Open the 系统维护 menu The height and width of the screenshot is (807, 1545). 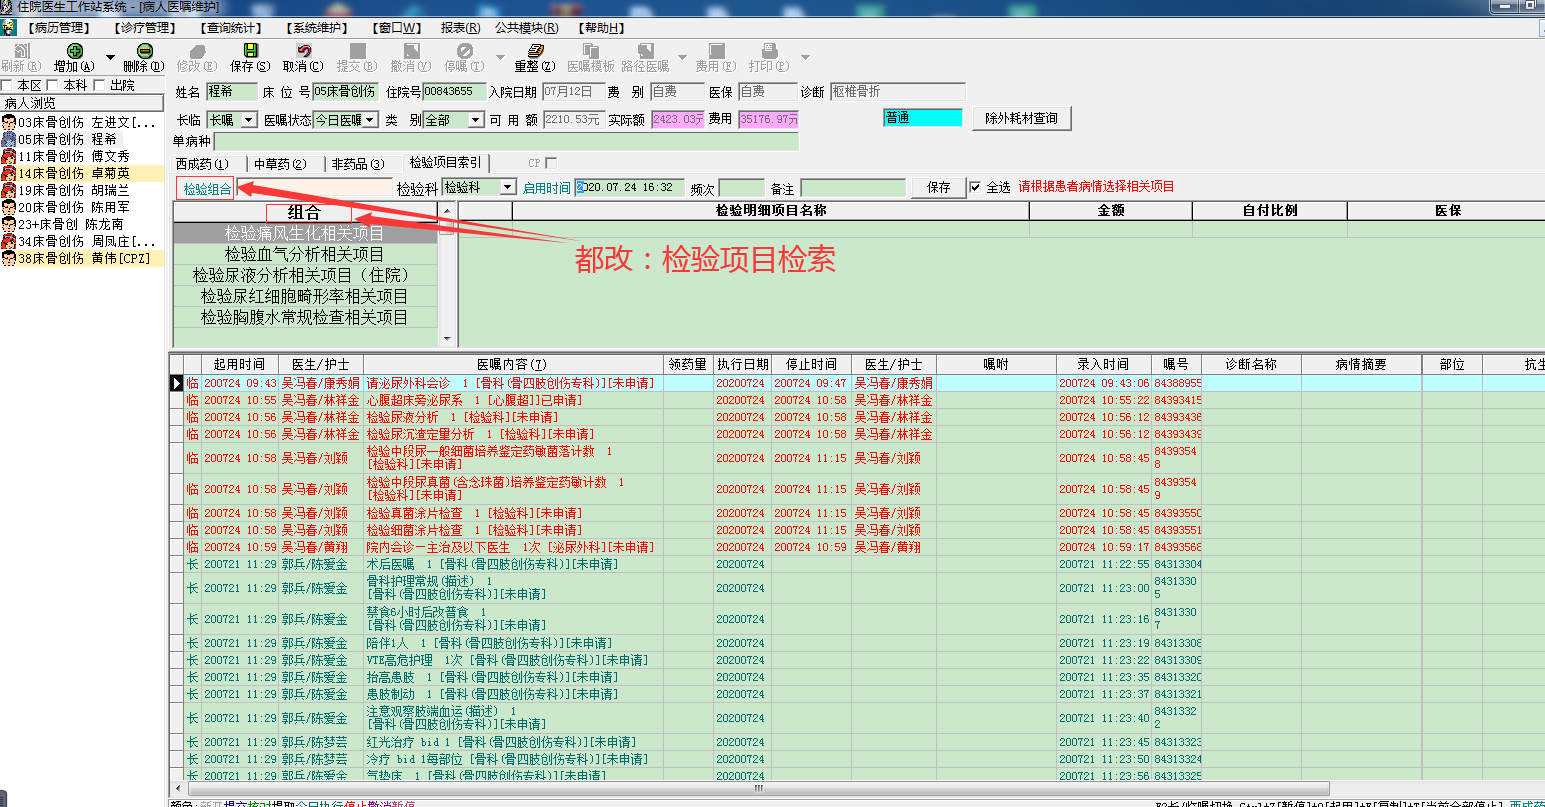point(317,28)
